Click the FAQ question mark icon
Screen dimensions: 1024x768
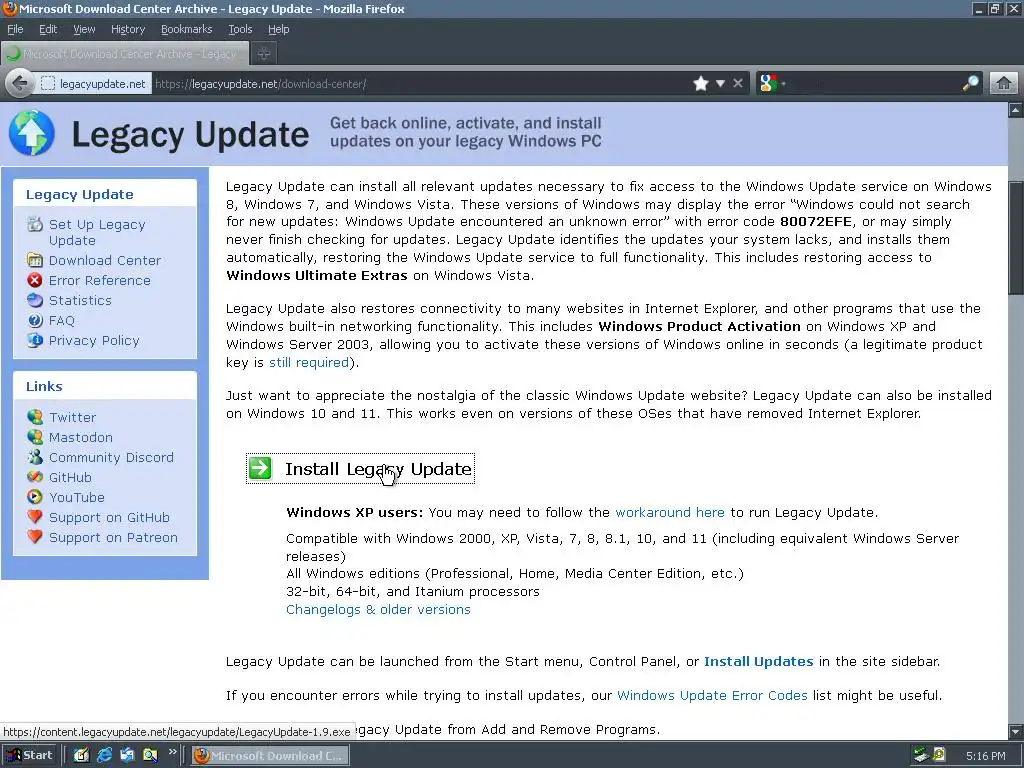[x=35, y=321]
